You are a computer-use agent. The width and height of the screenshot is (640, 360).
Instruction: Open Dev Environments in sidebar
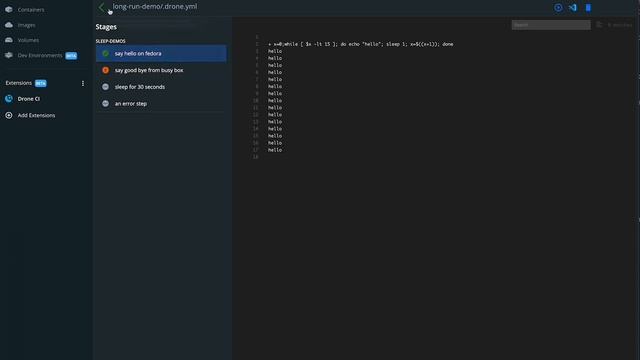tap(41, 56)
